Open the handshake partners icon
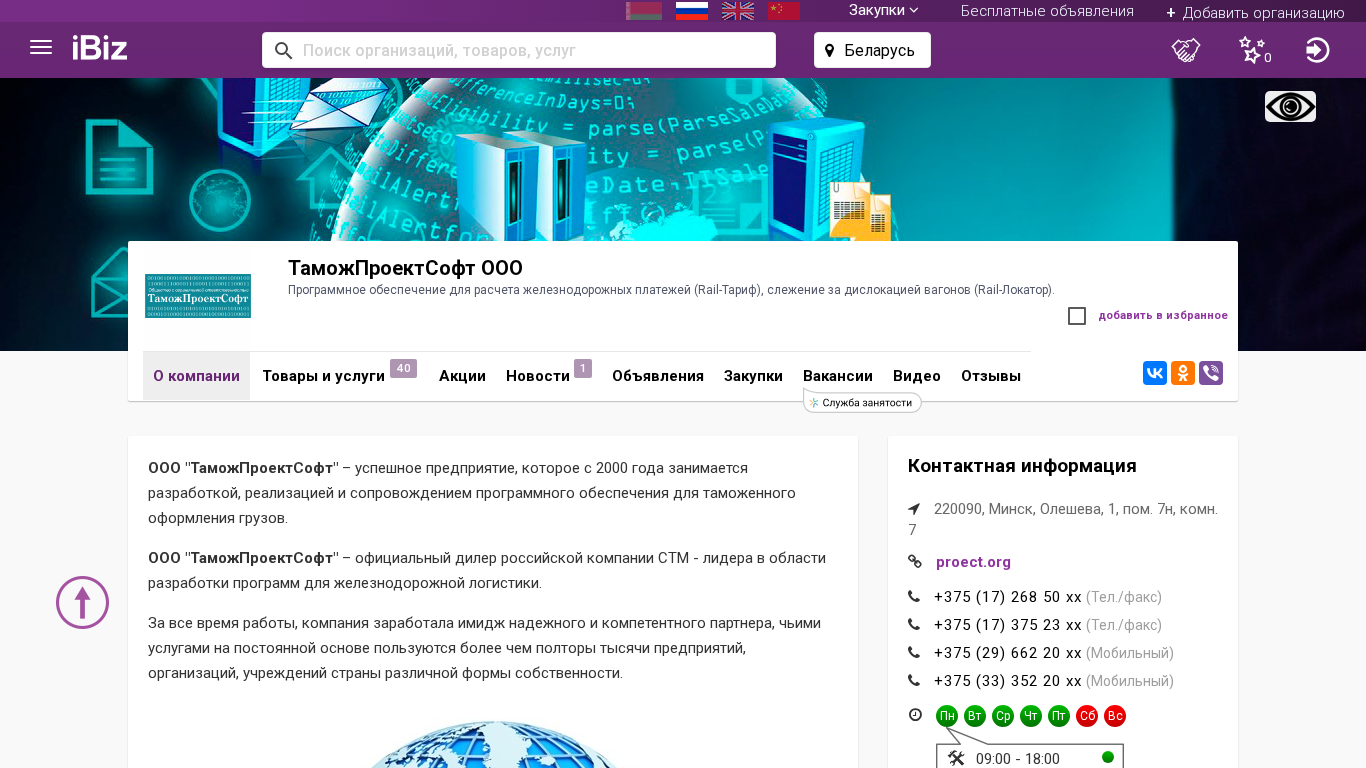 pyautogui.click(x=1186, y=50)
